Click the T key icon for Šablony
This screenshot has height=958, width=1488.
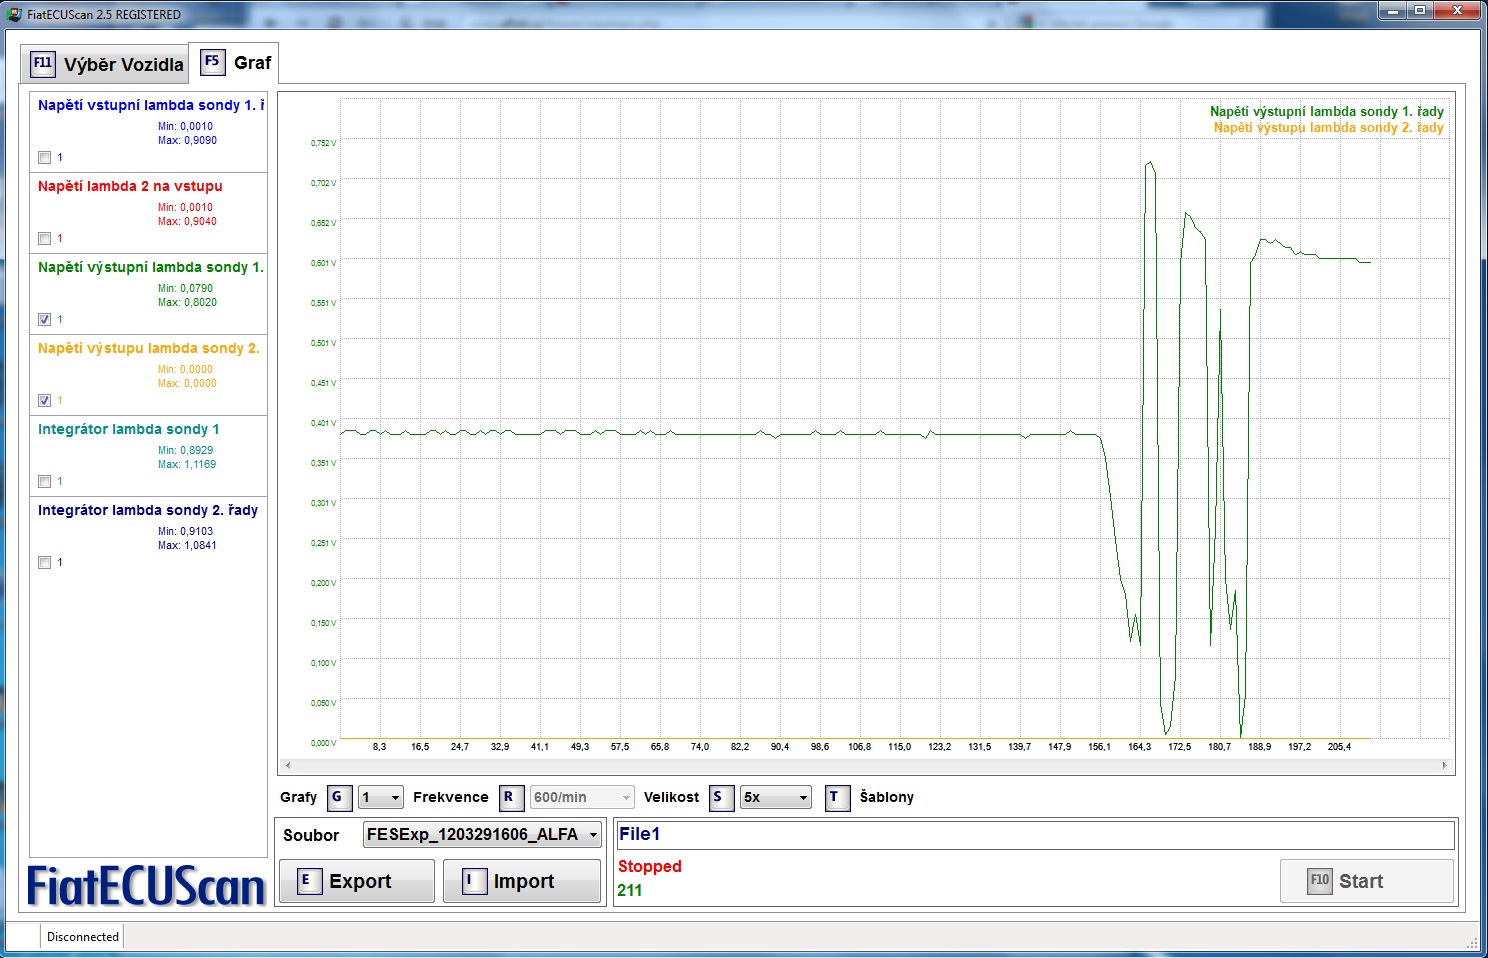click(836, 797)
